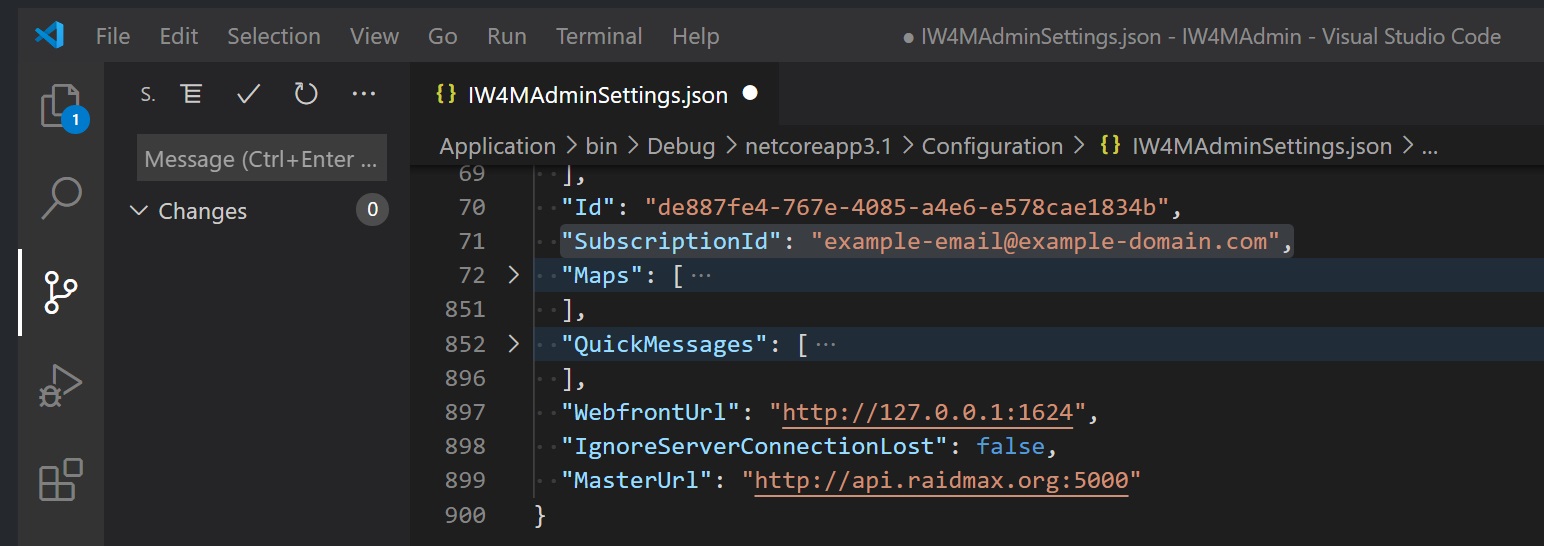Open the File menu

pyautogui.click(x=113, y=36)
